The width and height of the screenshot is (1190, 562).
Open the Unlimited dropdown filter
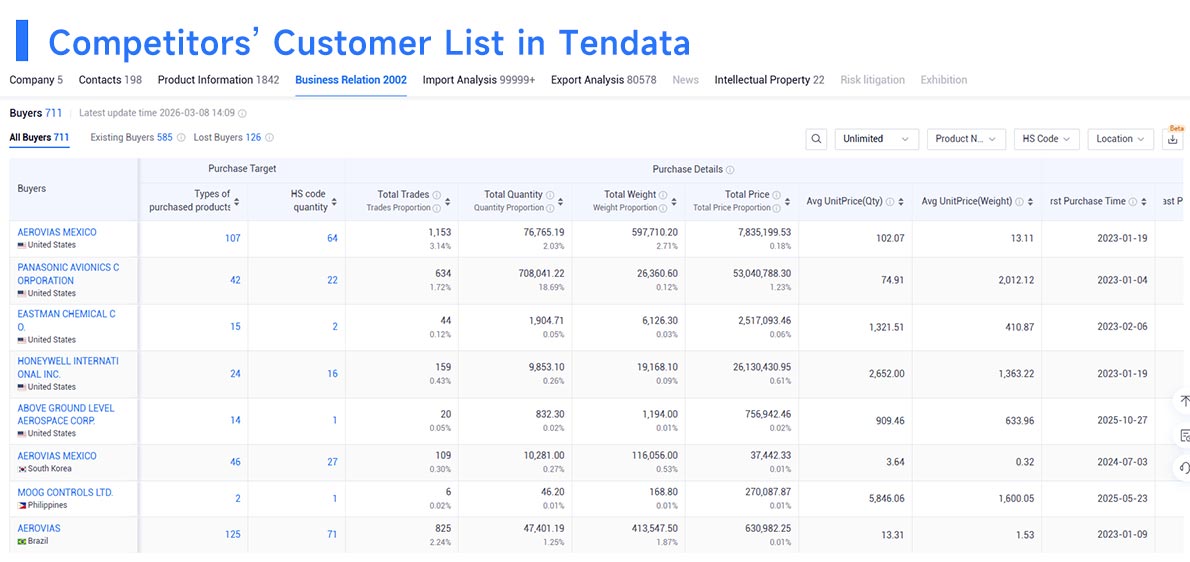(x=877, y=139)
